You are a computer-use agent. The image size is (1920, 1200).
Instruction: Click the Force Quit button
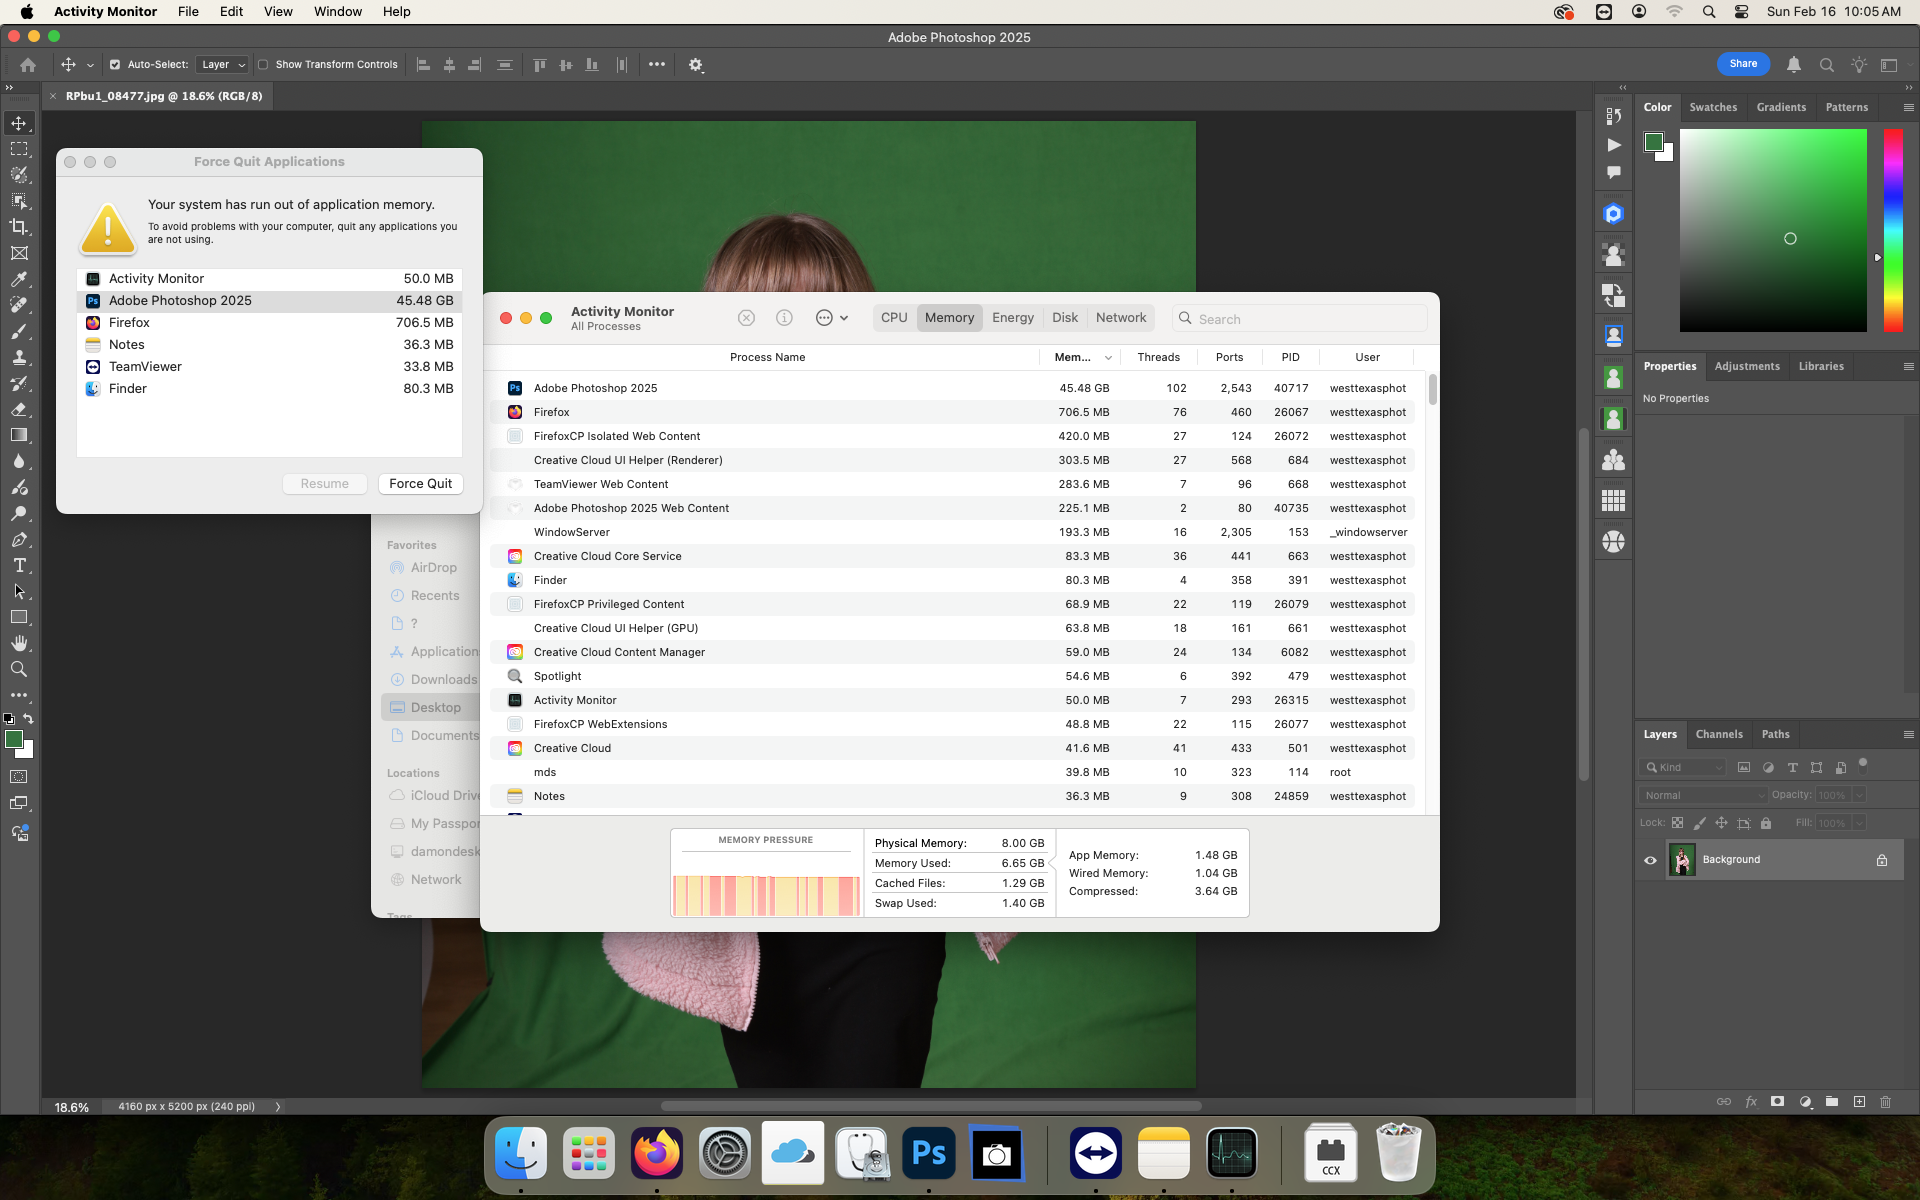(420, 484)
